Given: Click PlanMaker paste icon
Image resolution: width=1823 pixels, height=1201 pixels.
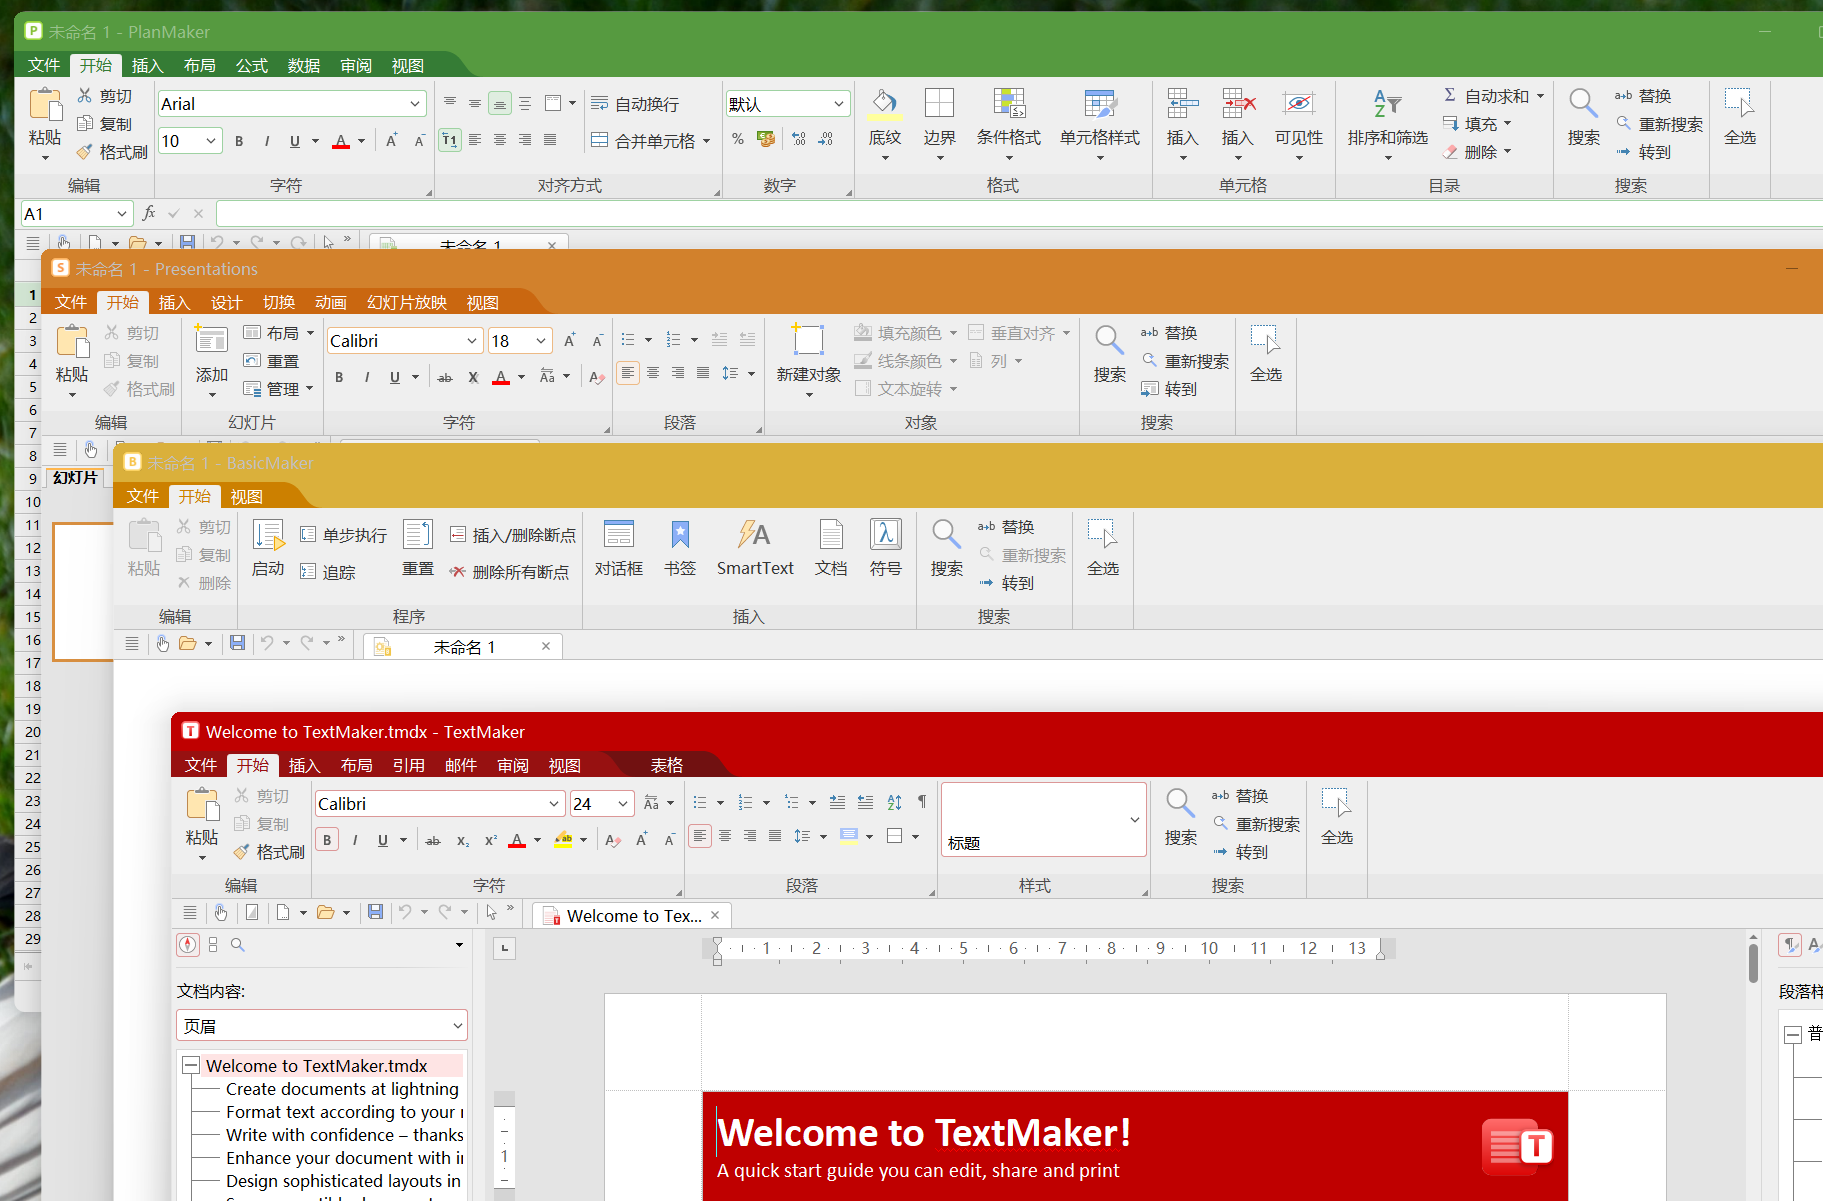Looking at the screenshot, I should (x=45, y=105).
